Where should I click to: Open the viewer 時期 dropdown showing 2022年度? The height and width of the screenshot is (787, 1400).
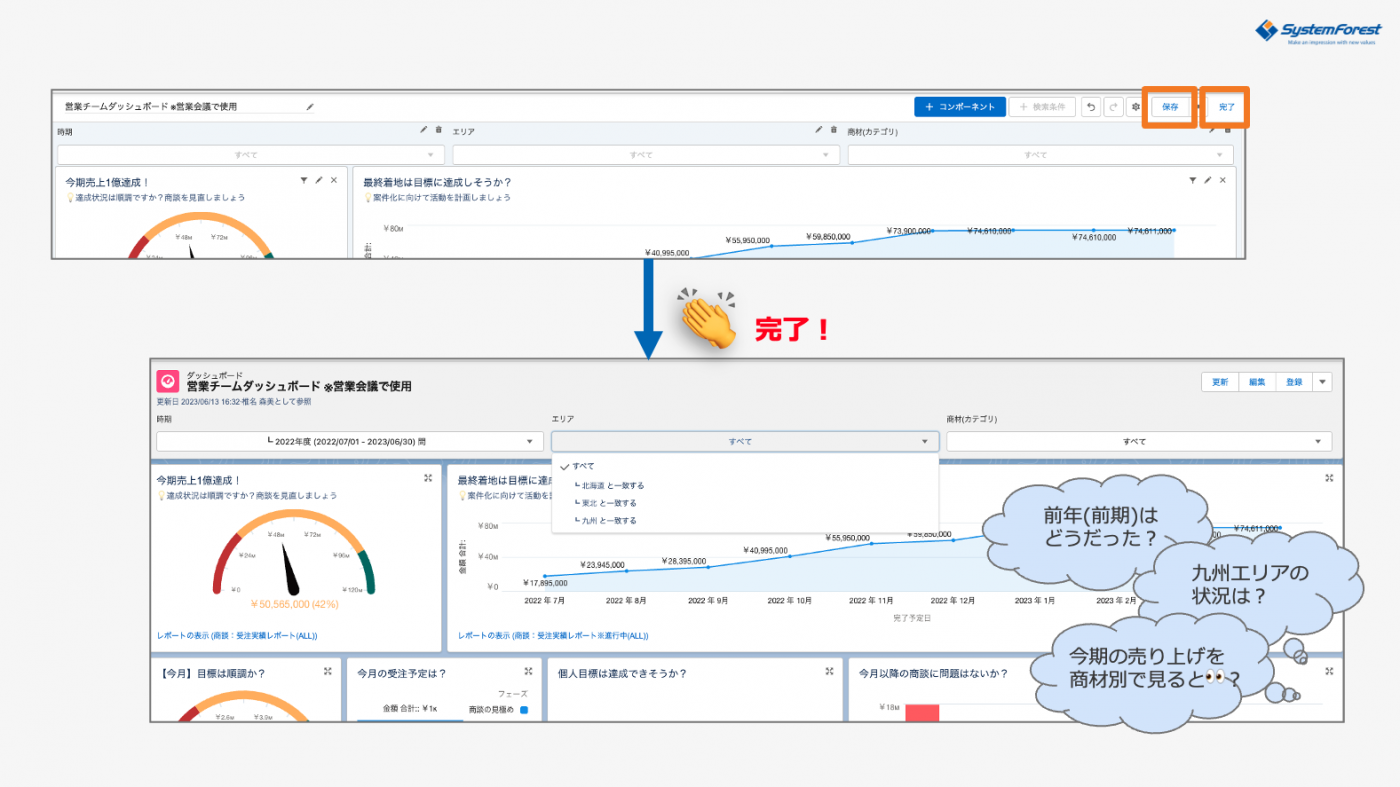pos(350,441)
